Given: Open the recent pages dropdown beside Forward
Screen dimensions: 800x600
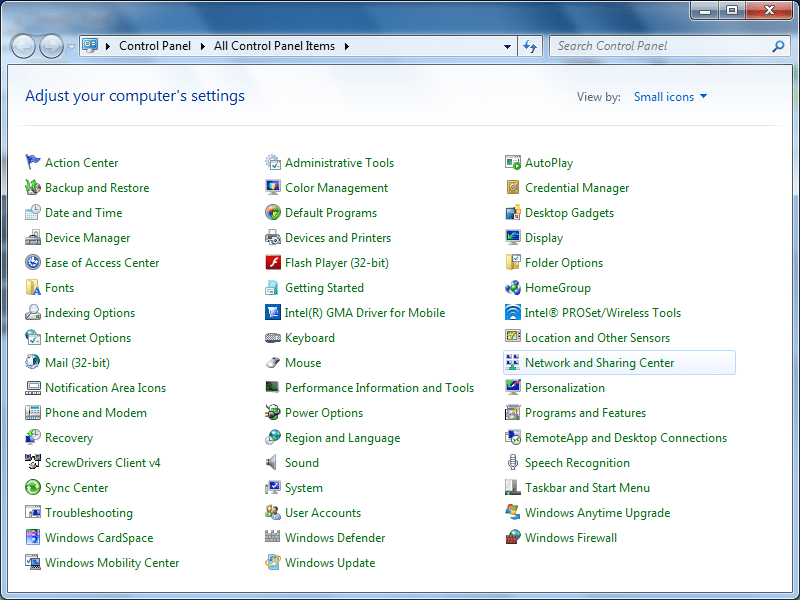Looking at the screenshot, I should pyautogui.click(x=71, y=46).
